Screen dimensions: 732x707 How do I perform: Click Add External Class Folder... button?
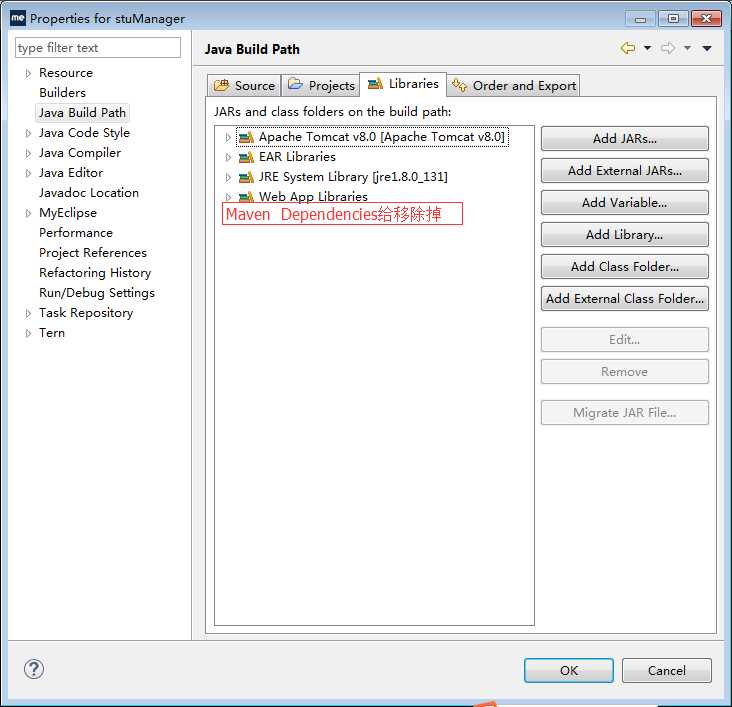[625, 298]
